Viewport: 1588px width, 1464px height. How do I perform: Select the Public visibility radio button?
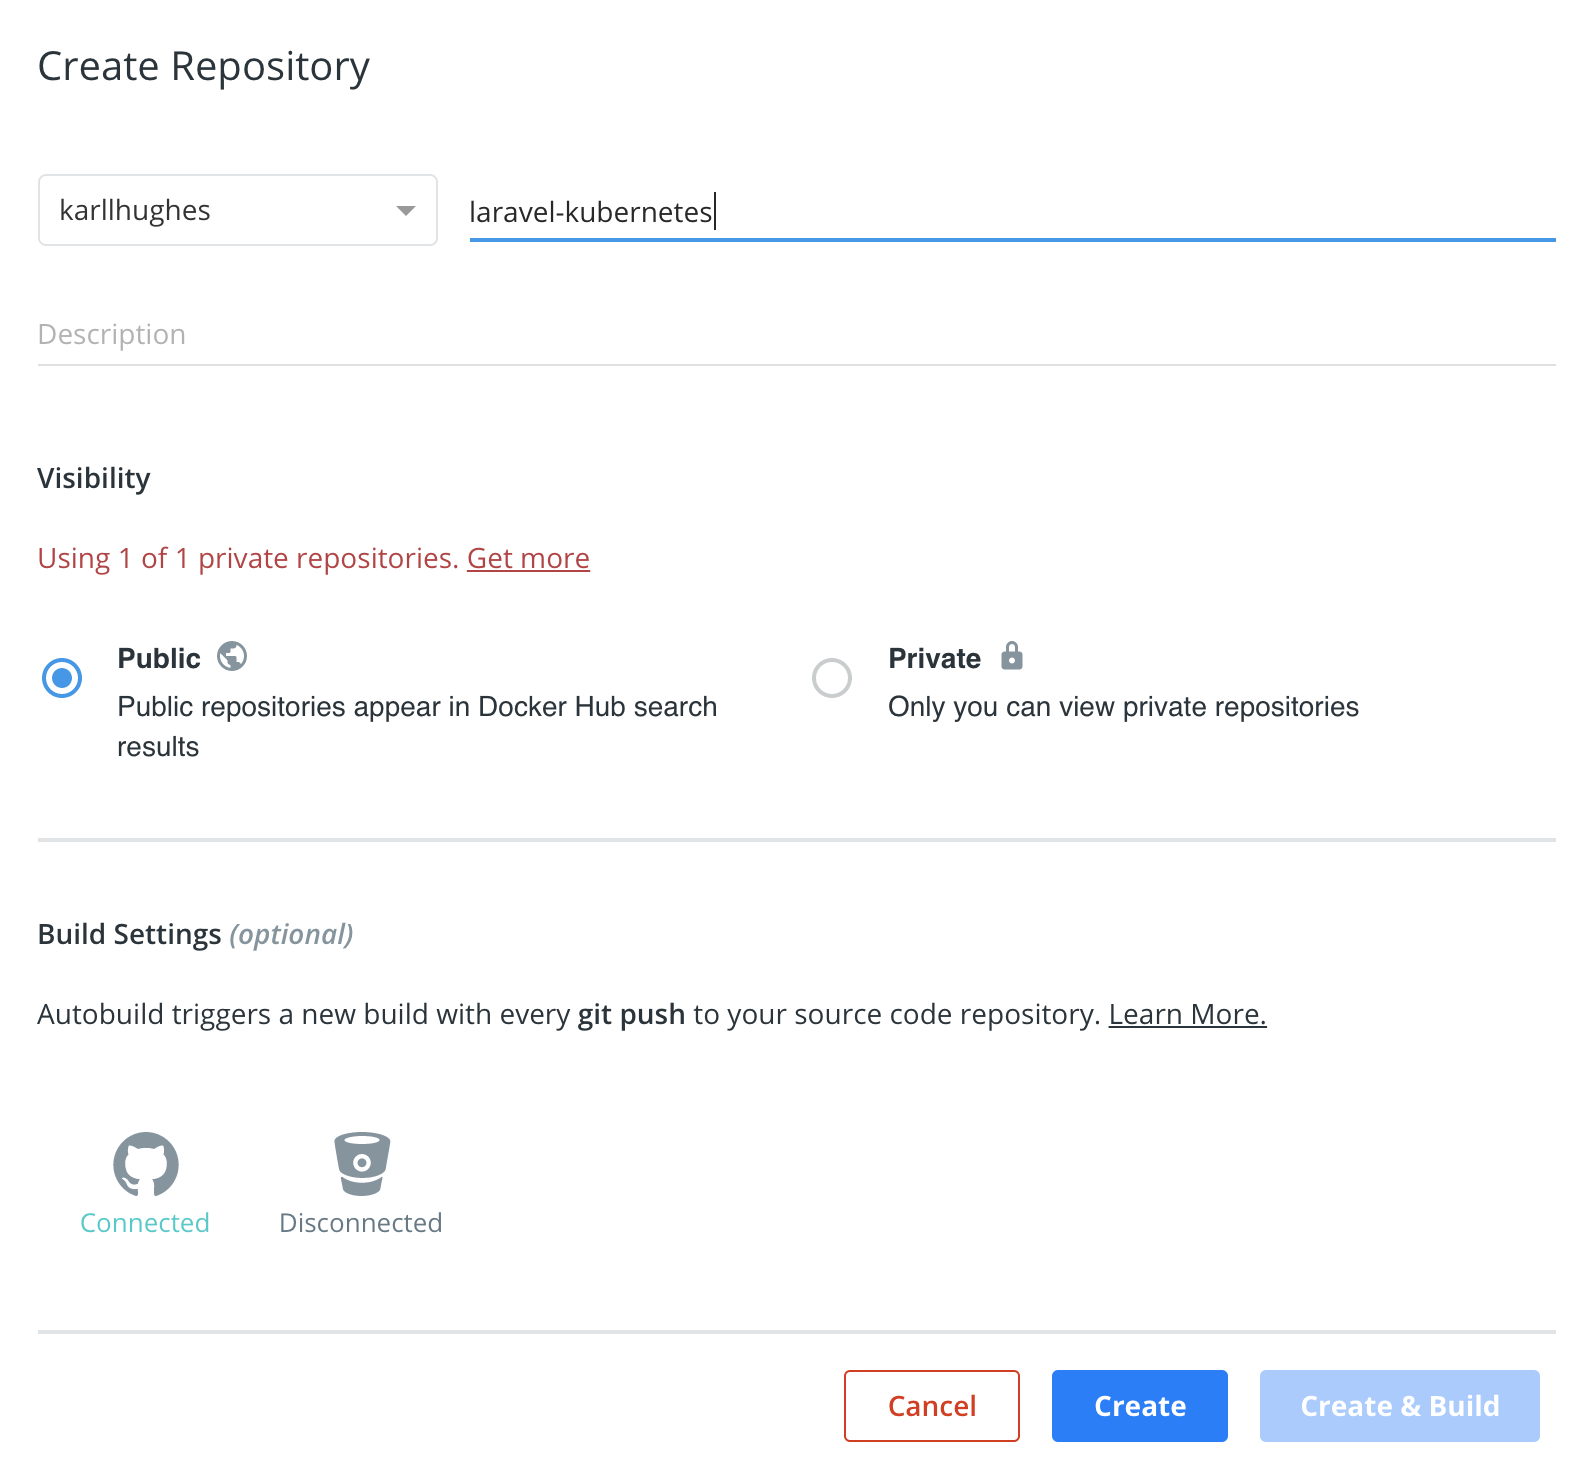click(62, 678)
